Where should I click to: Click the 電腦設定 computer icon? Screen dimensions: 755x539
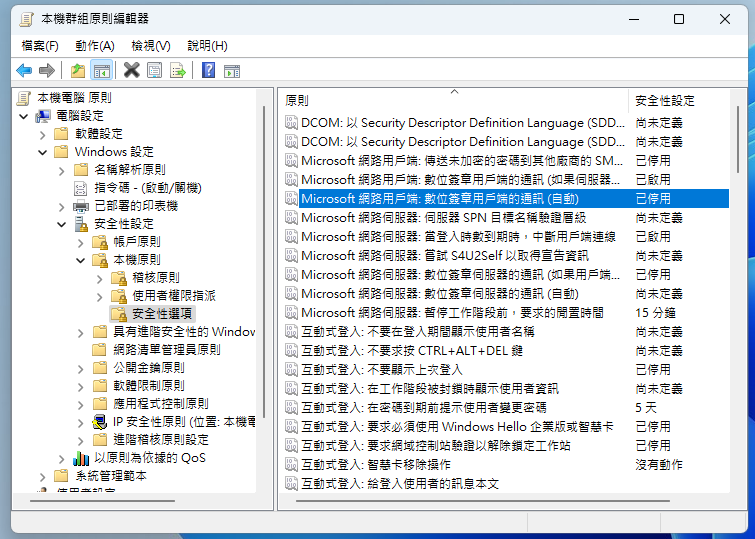(43, 116)
